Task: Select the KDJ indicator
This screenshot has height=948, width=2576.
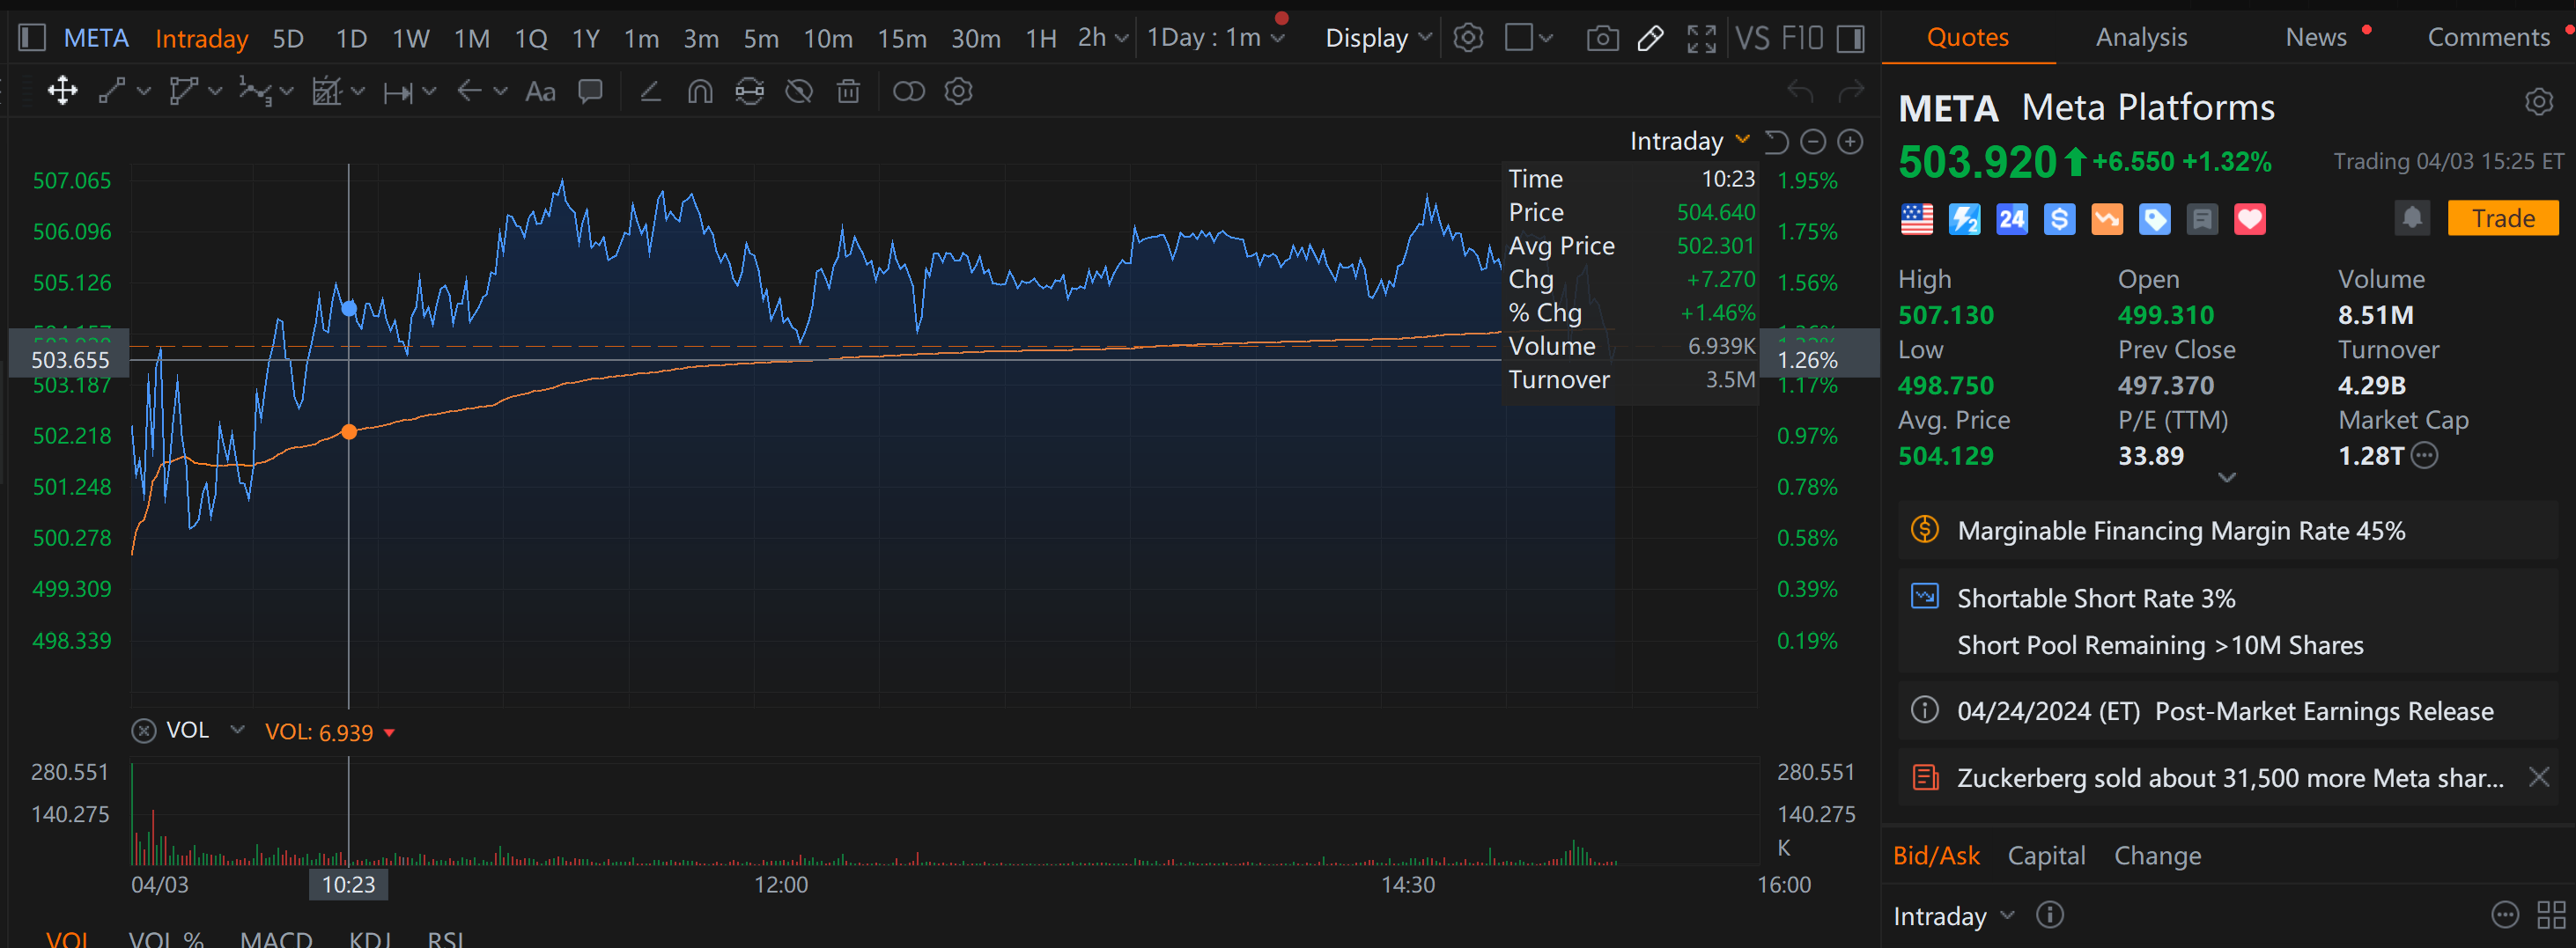Action: point(370,939)
